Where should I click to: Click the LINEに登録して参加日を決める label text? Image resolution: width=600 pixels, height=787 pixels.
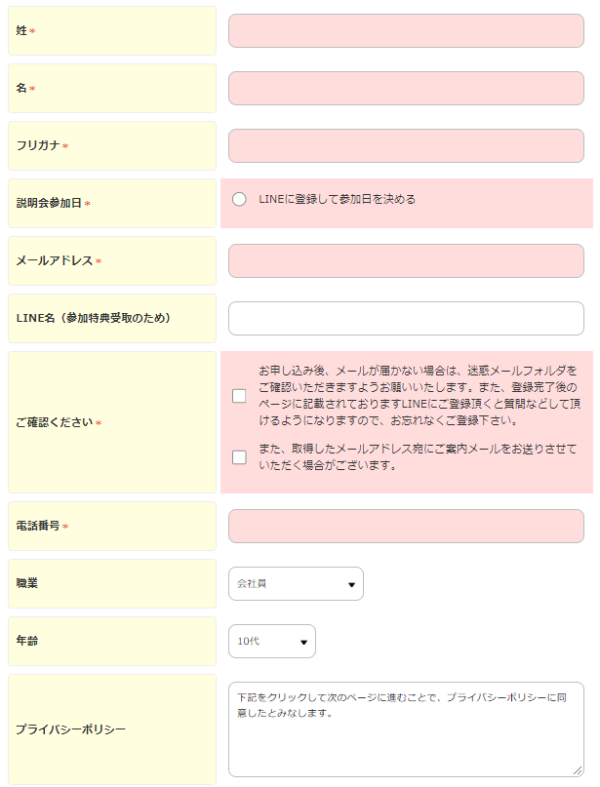point(337,199)
